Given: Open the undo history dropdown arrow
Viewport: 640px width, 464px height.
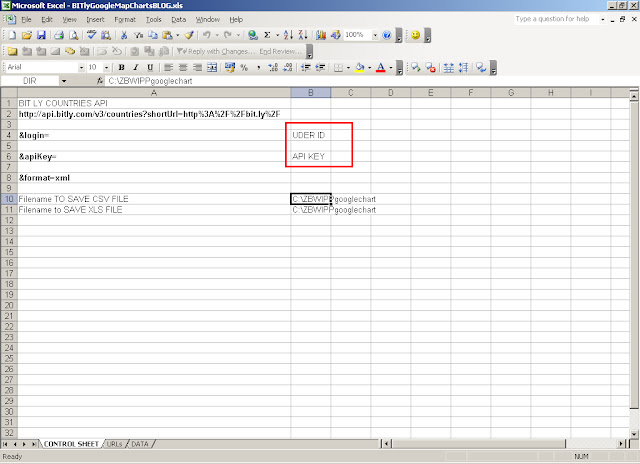Looking at the screenshot, I should [217, 35].
